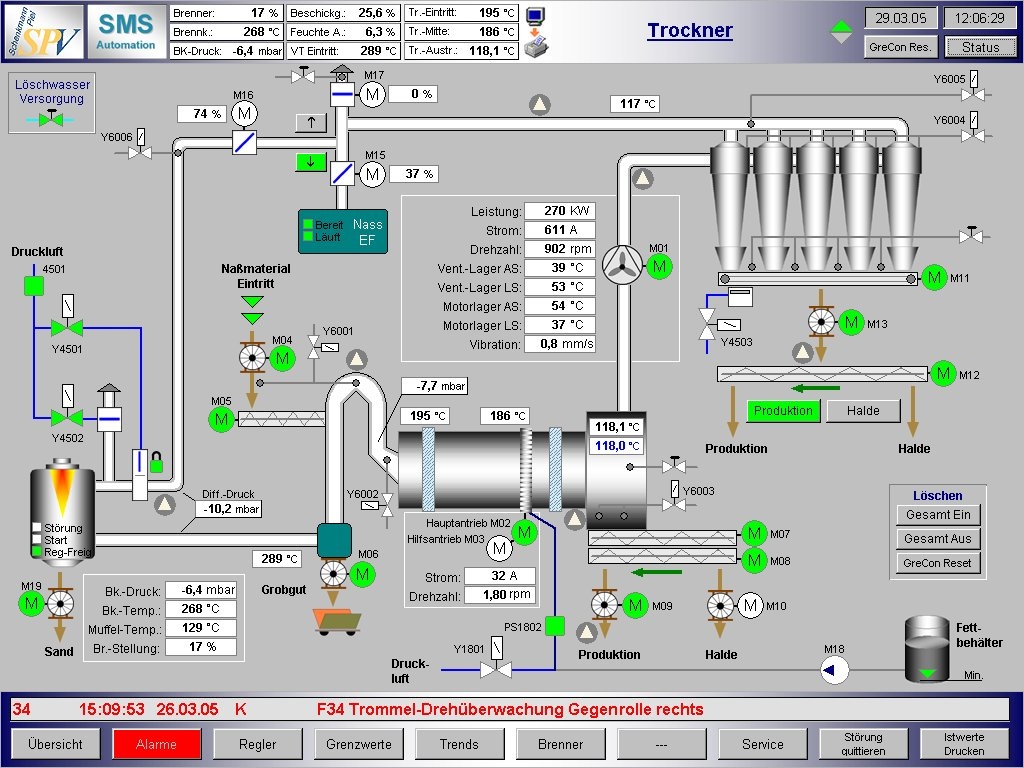Select the Löschwasser Versorgung valve icon
The width and height of the screenshot is (1024, 768).
coord(50,119)
